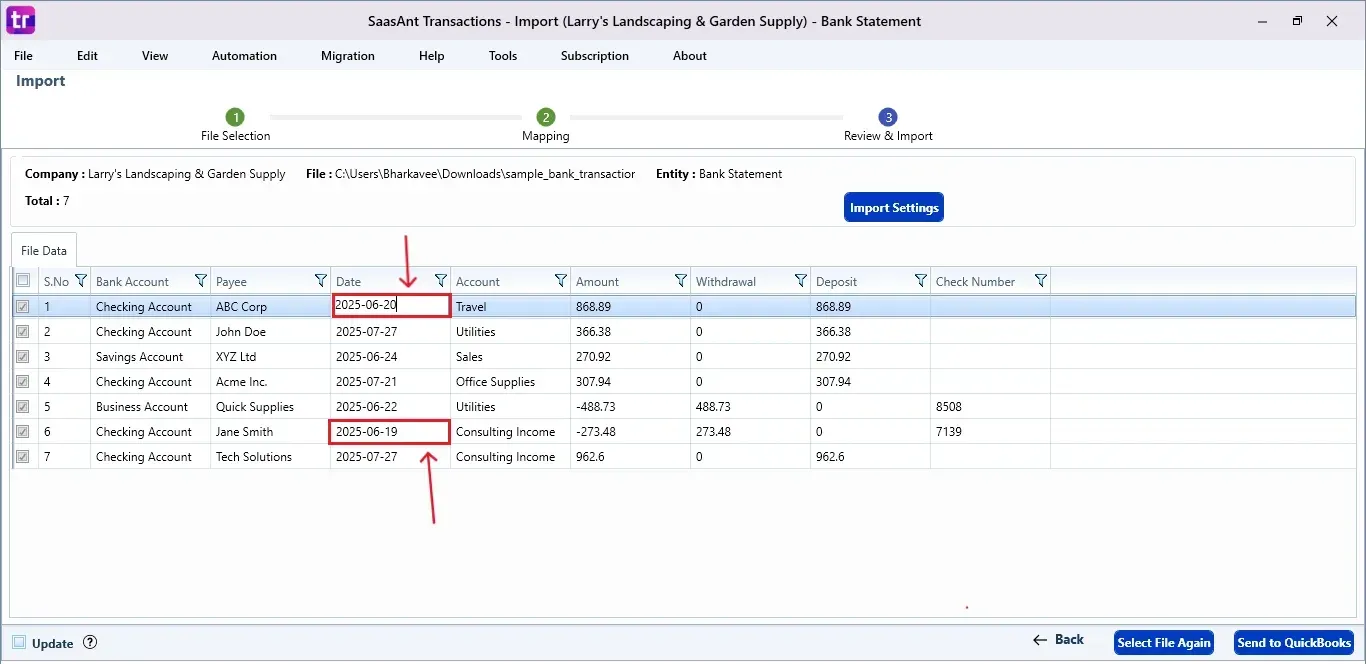Screen dimensions: 1366x664
Task: Open the Automation menu
Action: click(x=244, y=56)
